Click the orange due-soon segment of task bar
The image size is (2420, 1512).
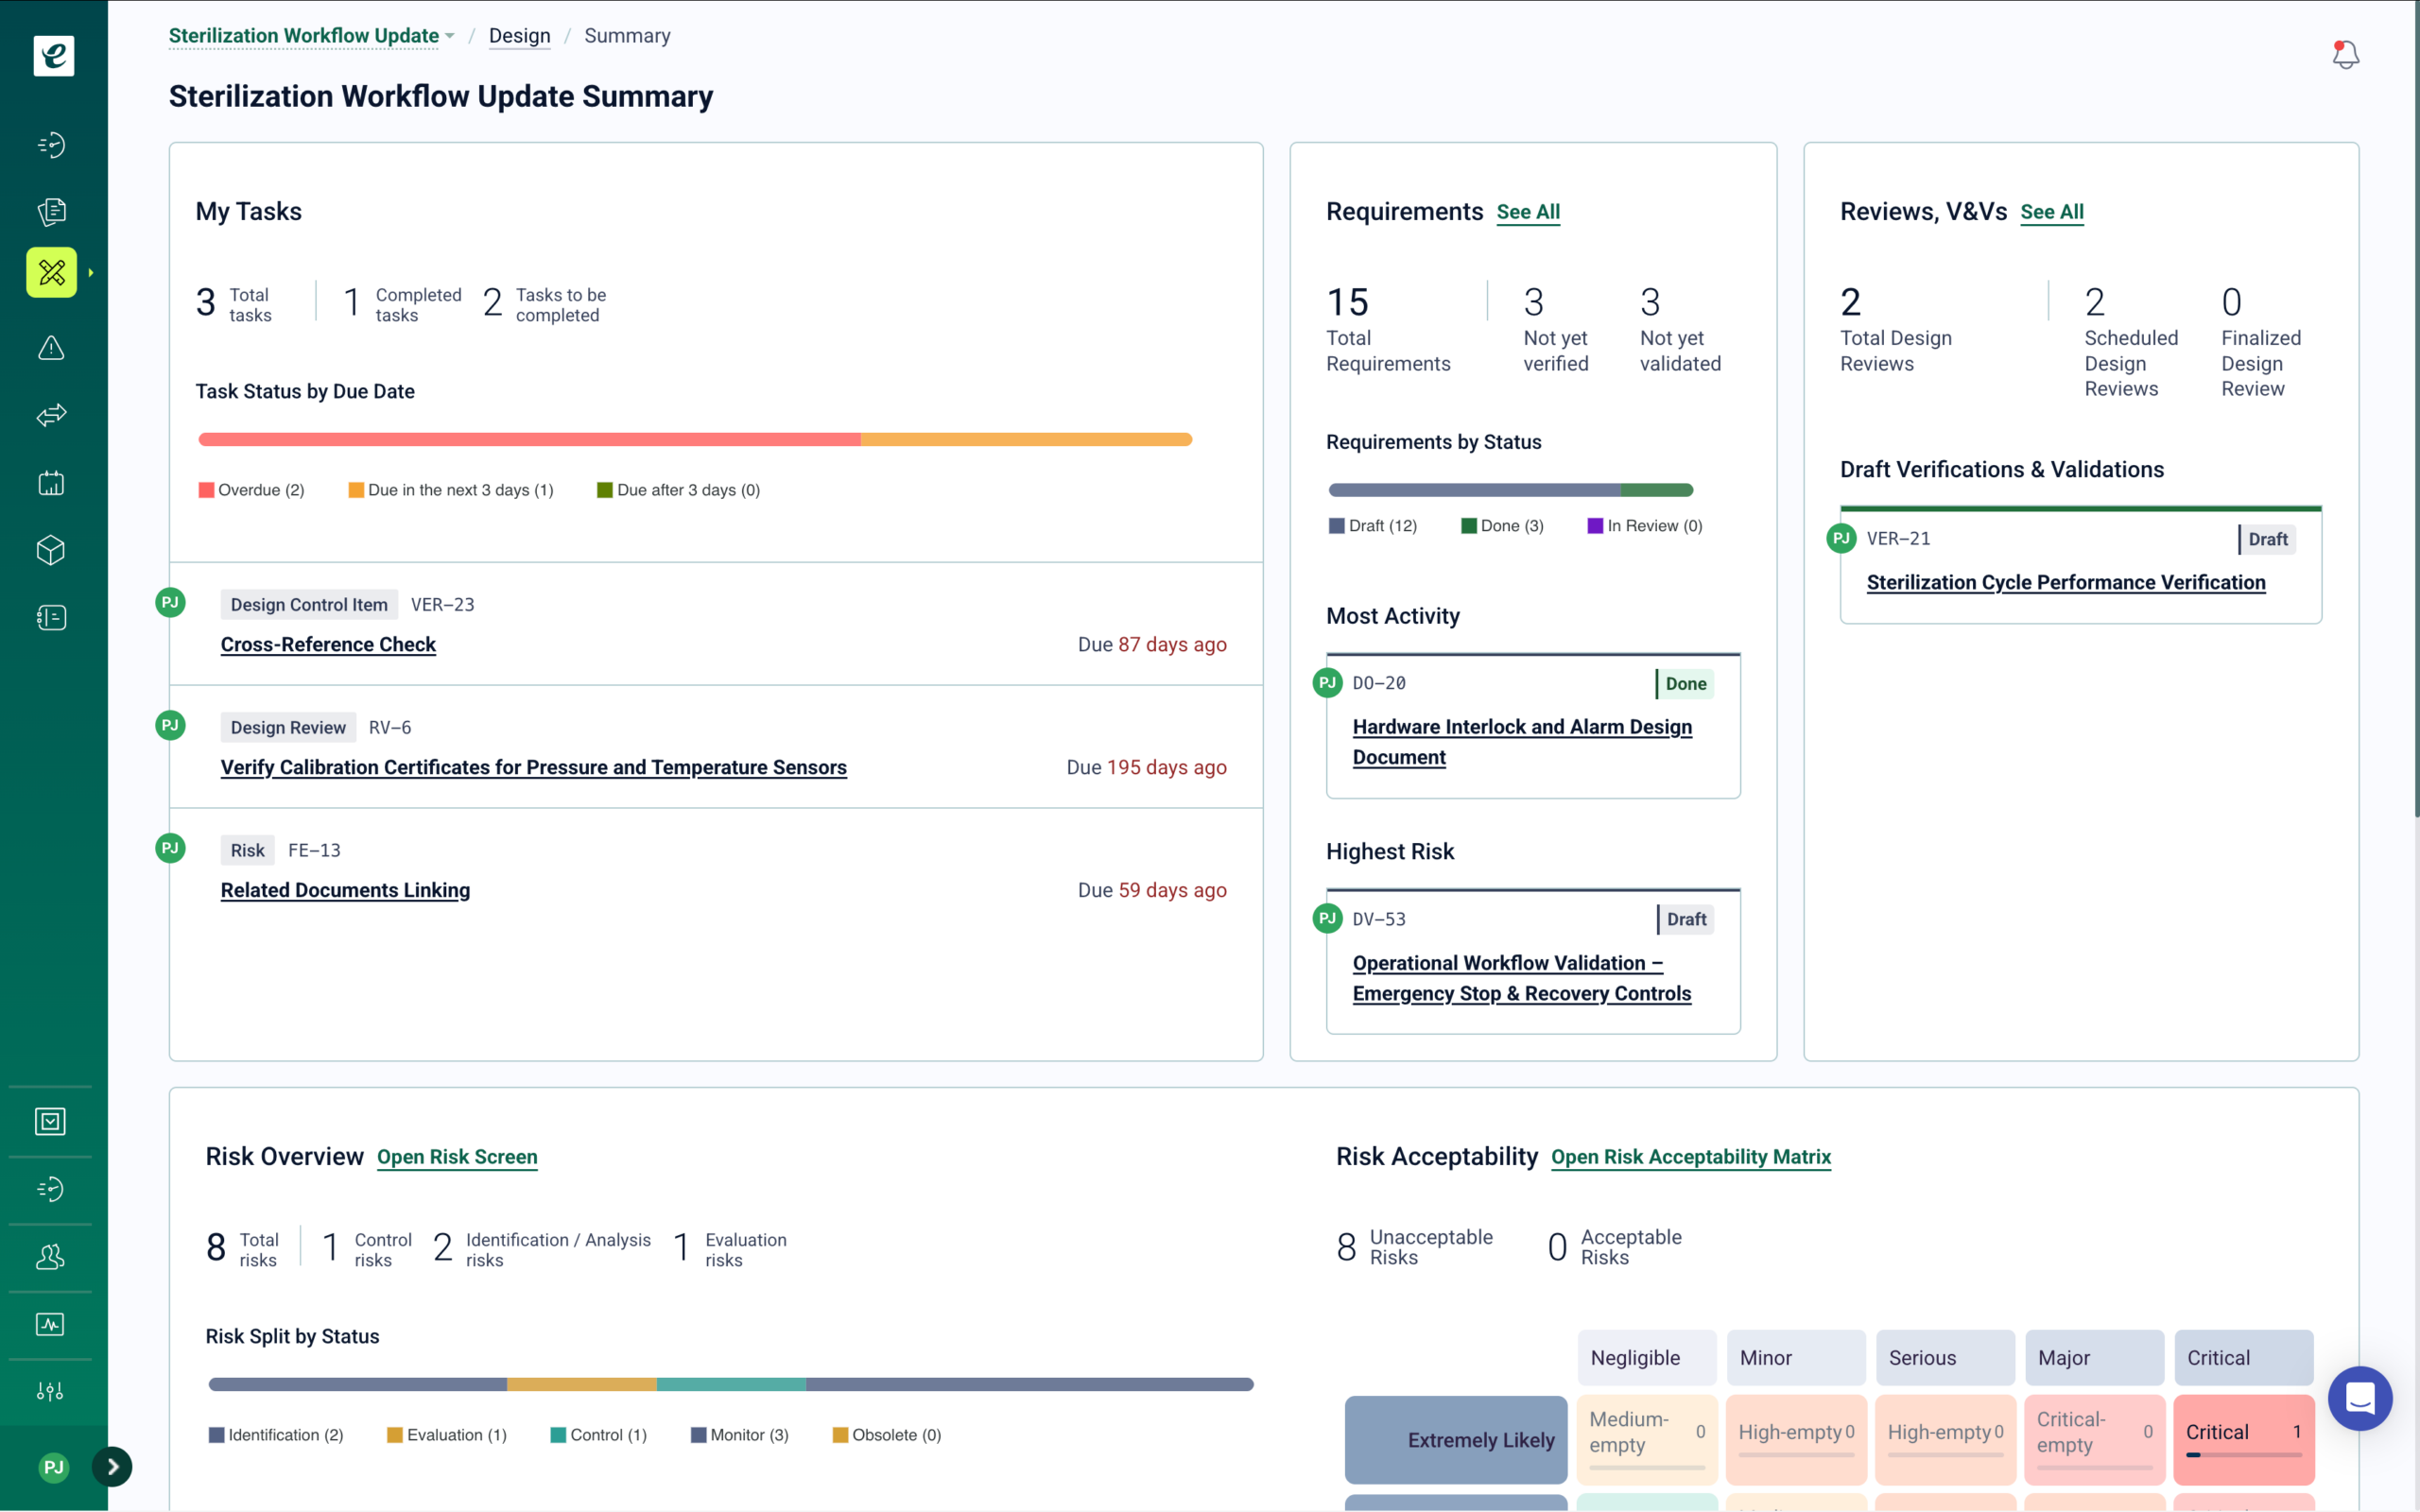[1026, 439]
